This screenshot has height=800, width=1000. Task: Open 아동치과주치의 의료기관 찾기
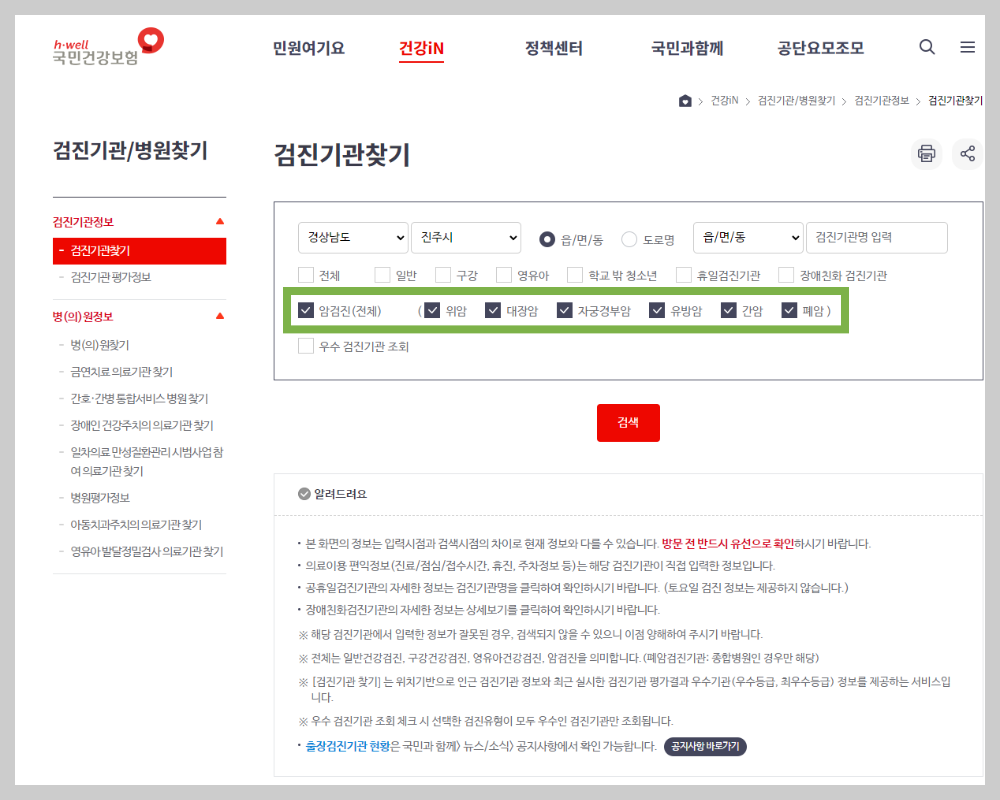pos(136,525)
